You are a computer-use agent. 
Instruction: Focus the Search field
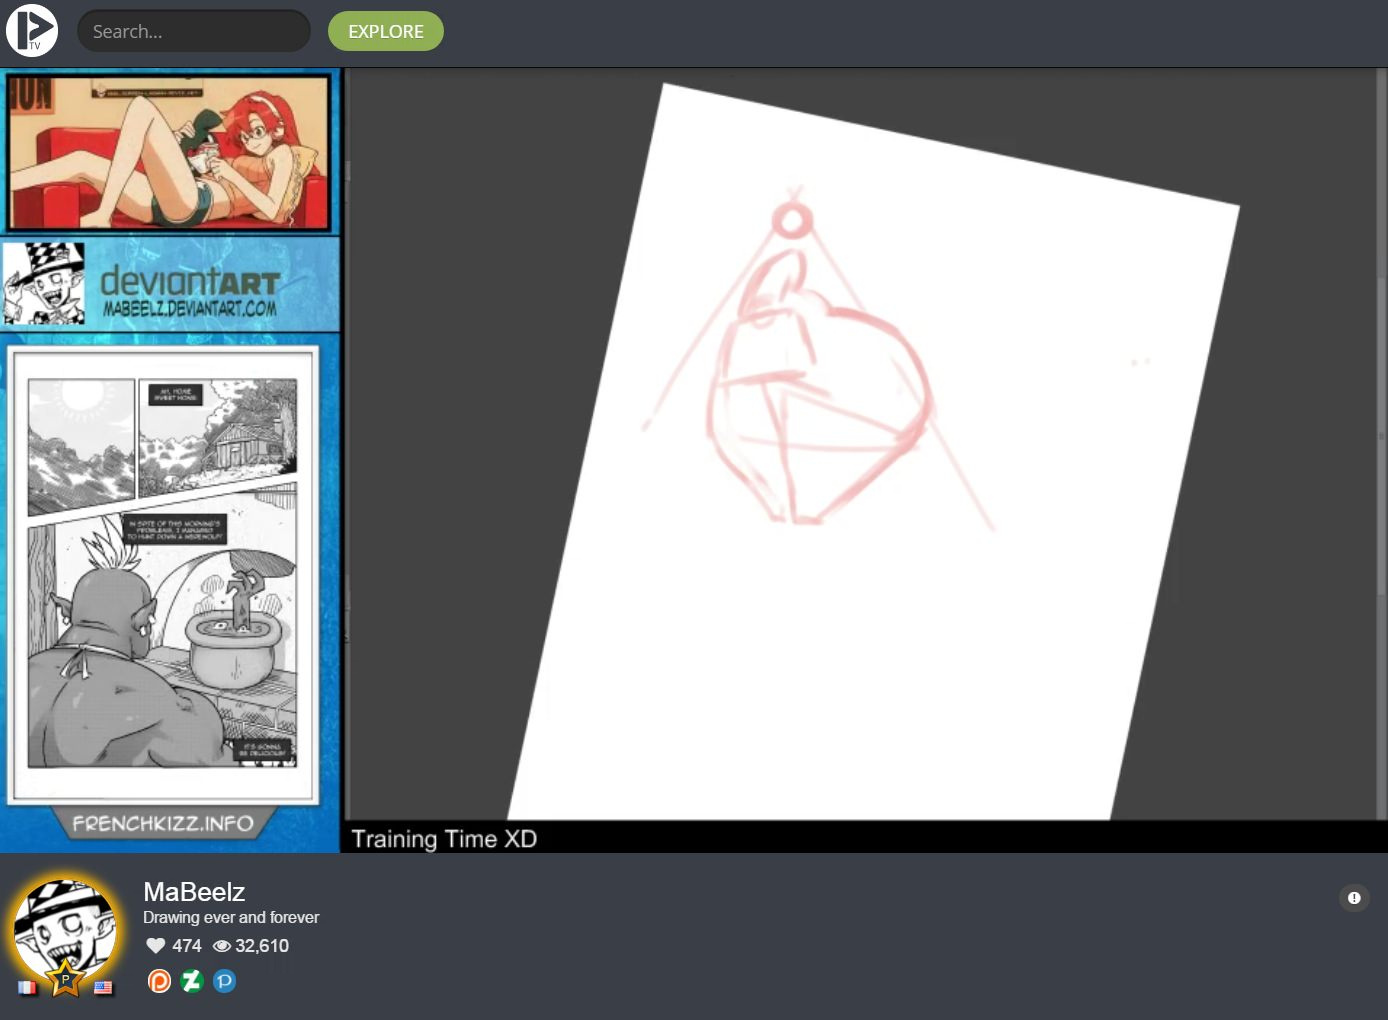tap(194, 31)
